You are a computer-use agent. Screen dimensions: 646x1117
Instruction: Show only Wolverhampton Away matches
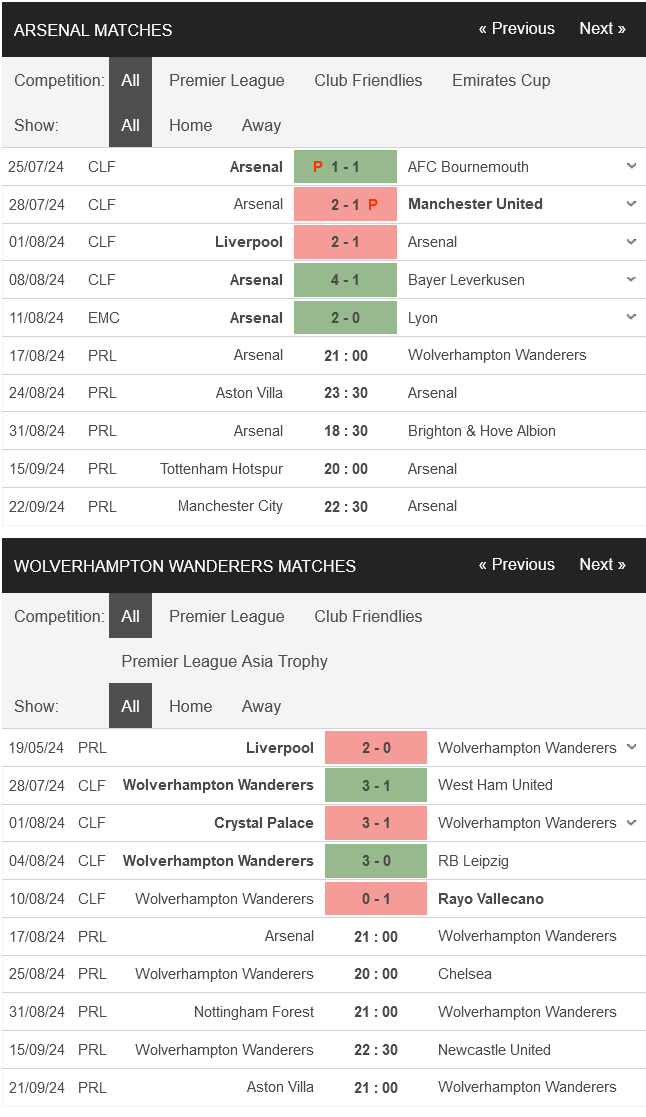point(261,707)
